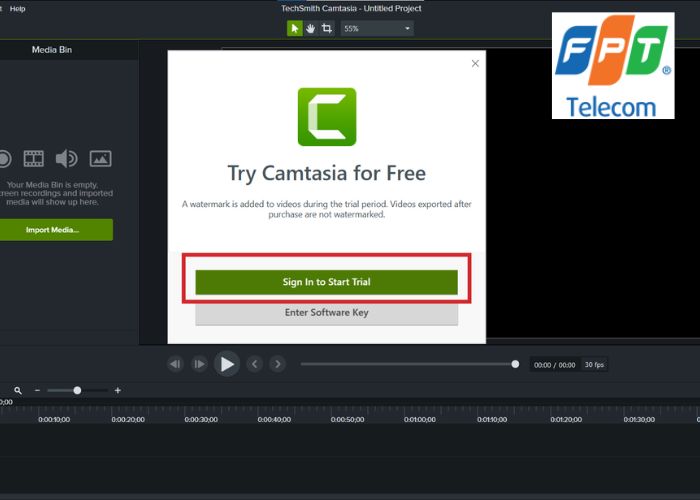Click the timeline zoom in plus button

[117, 390]
